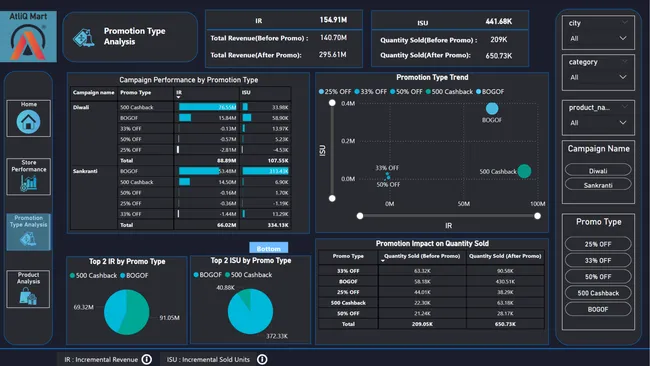Click the Bottom toggle button
Image resolution: width=650 pixels, height=366 pixels.
(x=269, y=248)
